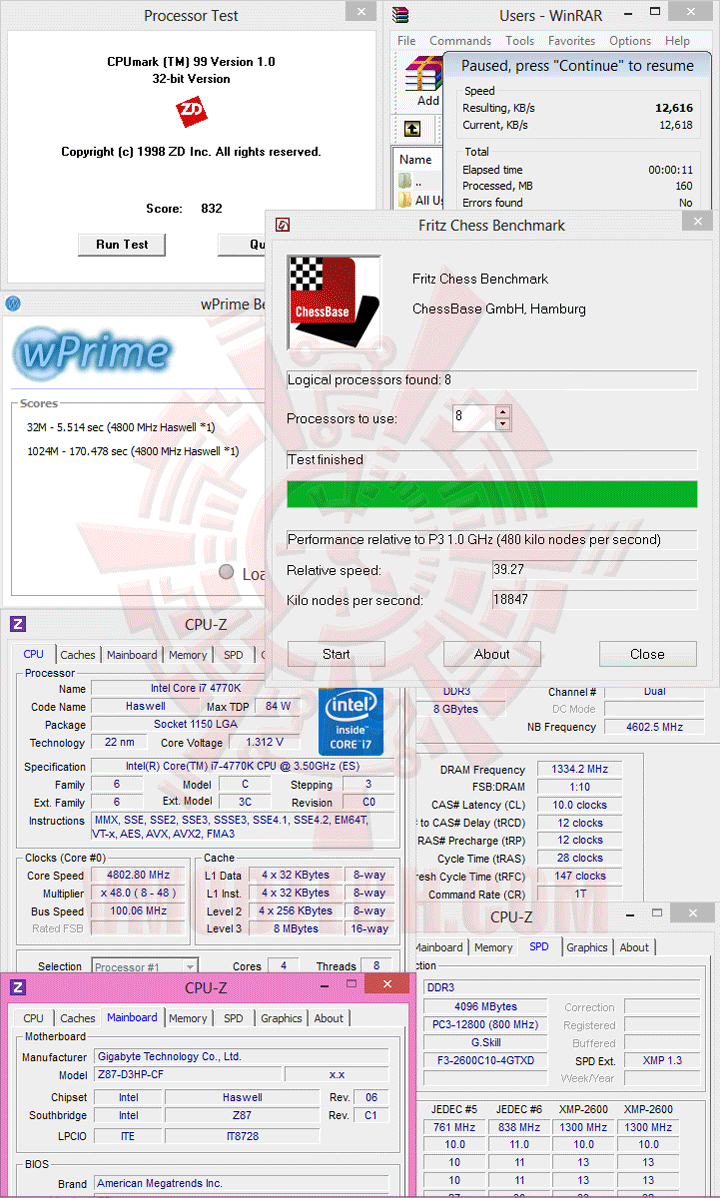This screenshot has width=720, height=1198.
Task: Click the Multiplier value x 48.0
Action: pyautogui.click(x=137, y=893)
